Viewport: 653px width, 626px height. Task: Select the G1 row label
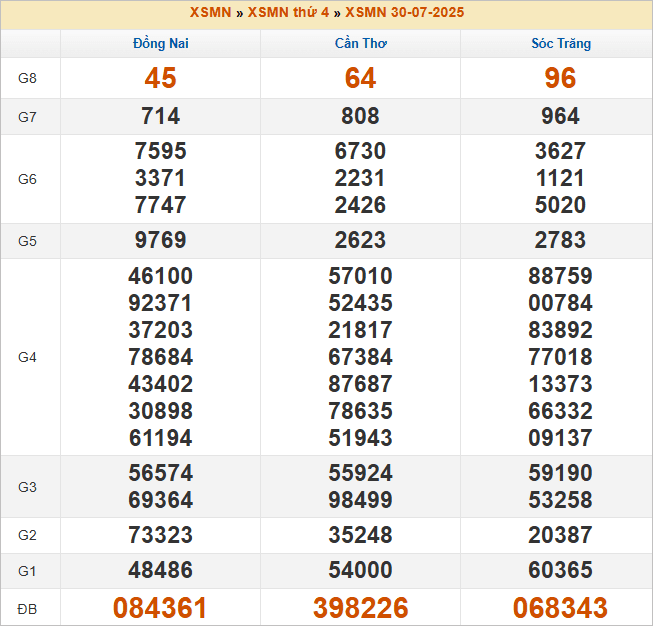[x=27, y=571]
